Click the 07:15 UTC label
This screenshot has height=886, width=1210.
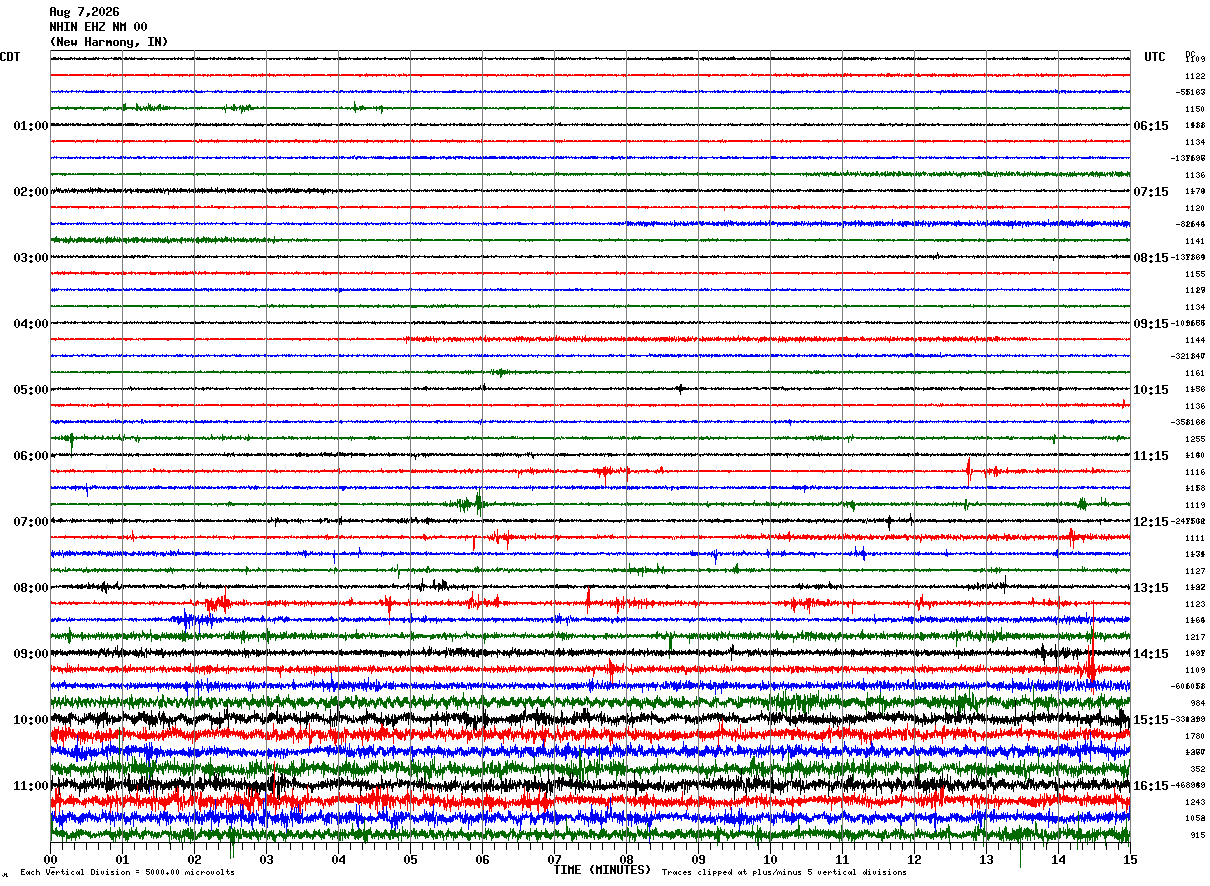tap(1151, 192)
